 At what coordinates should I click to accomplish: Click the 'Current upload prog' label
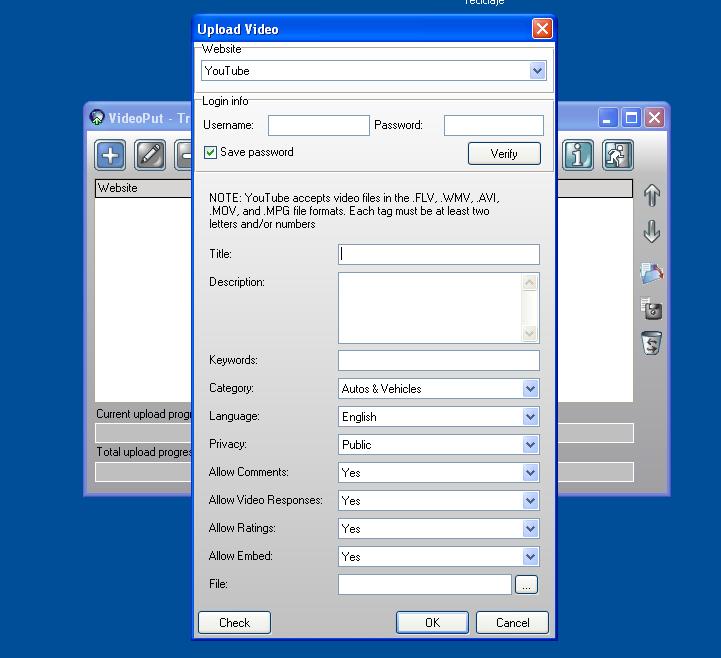(143, 414)
